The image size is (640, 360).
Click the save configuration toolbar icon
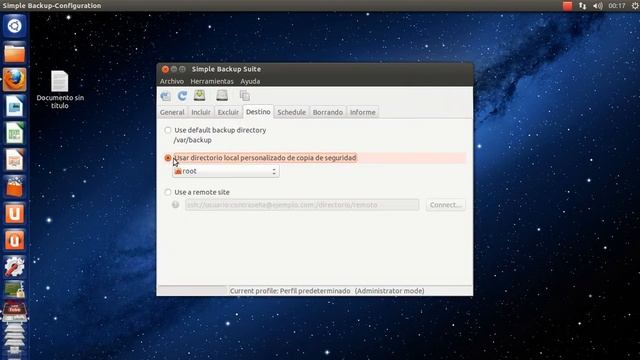coord(165,96)
